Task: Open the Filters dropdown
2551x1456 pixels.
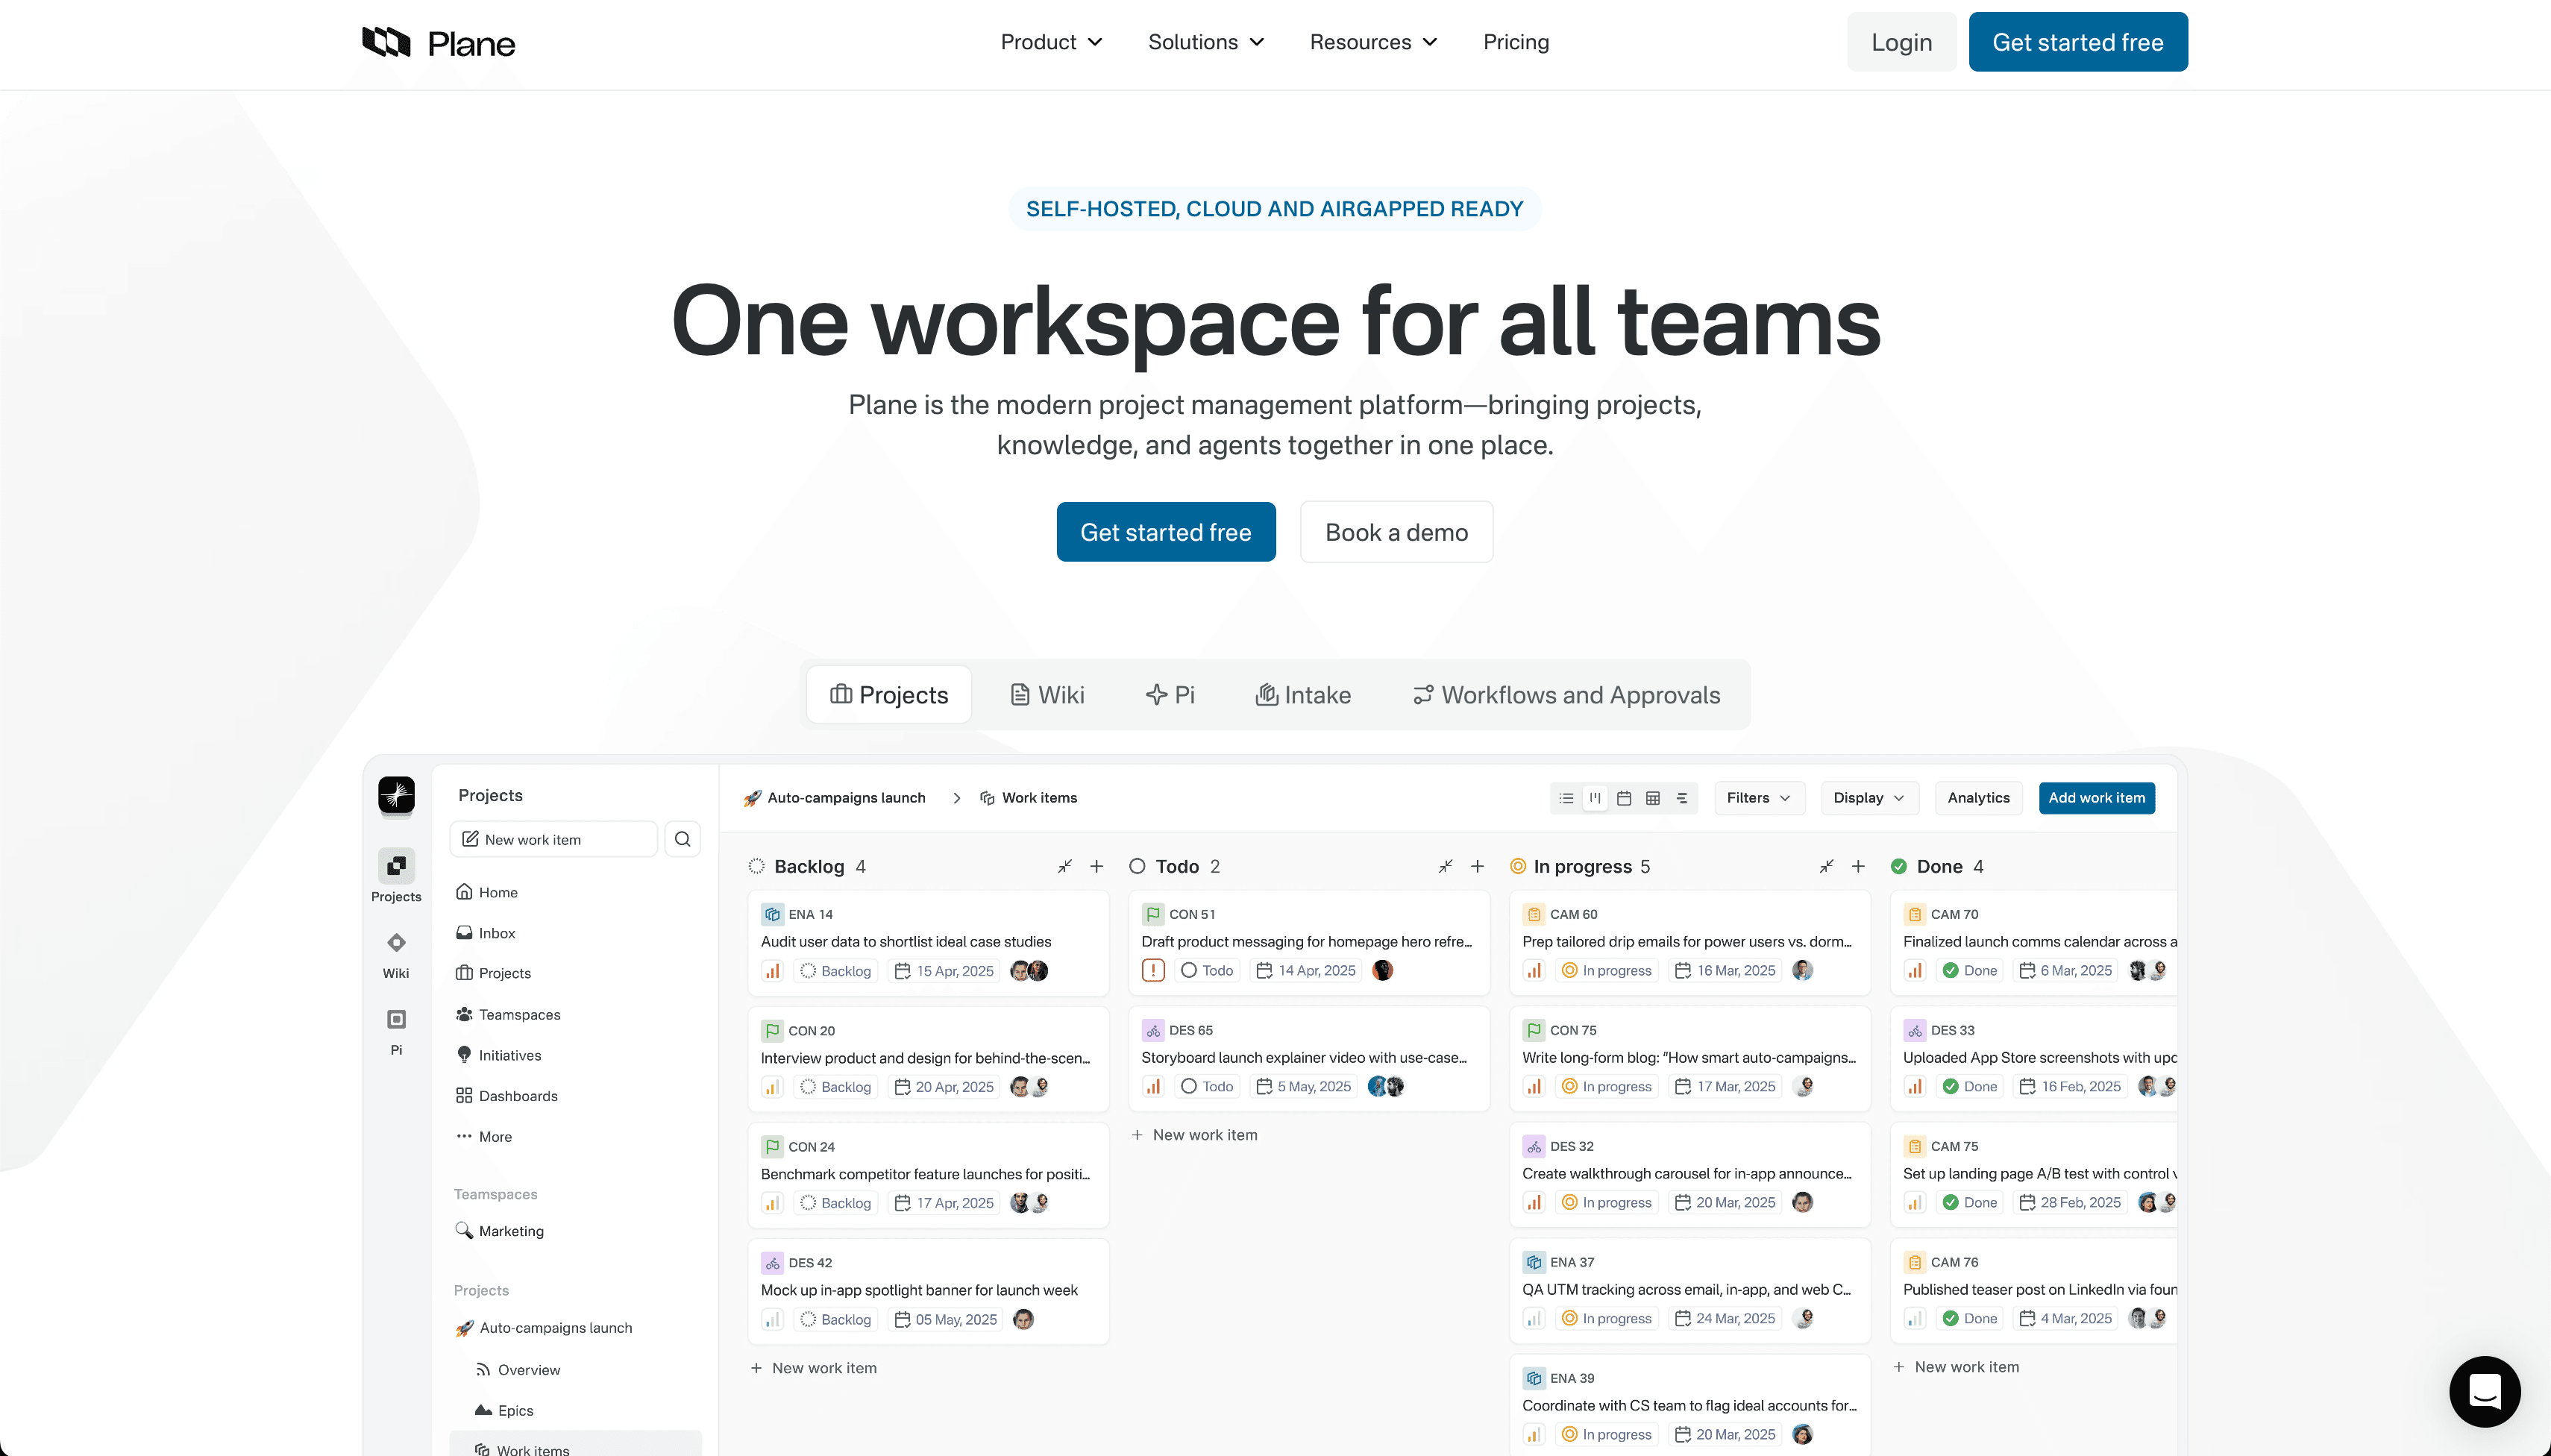Action: click(x=1759, y=798)
